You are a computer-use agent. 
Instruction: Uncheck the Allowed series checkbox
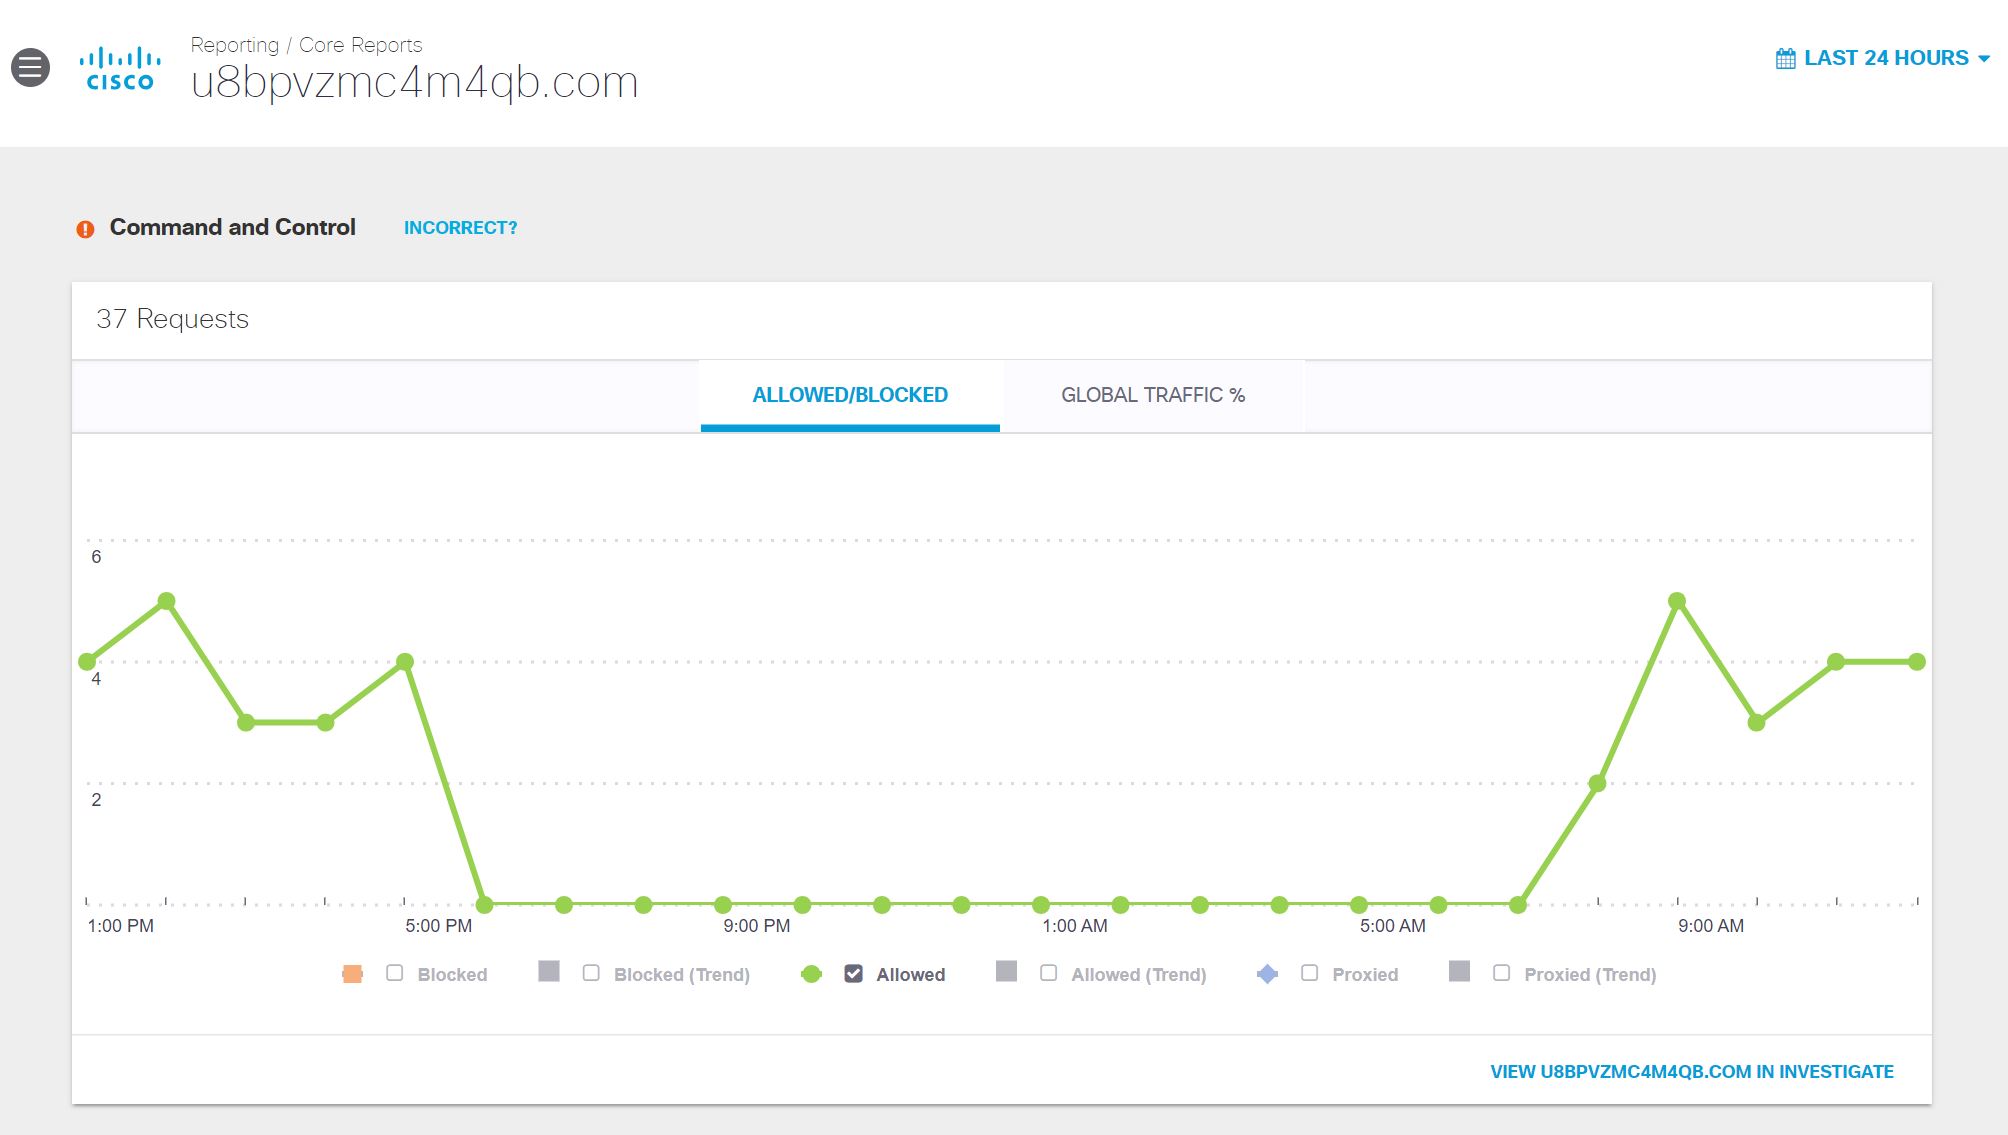click(x=853, y=974)
